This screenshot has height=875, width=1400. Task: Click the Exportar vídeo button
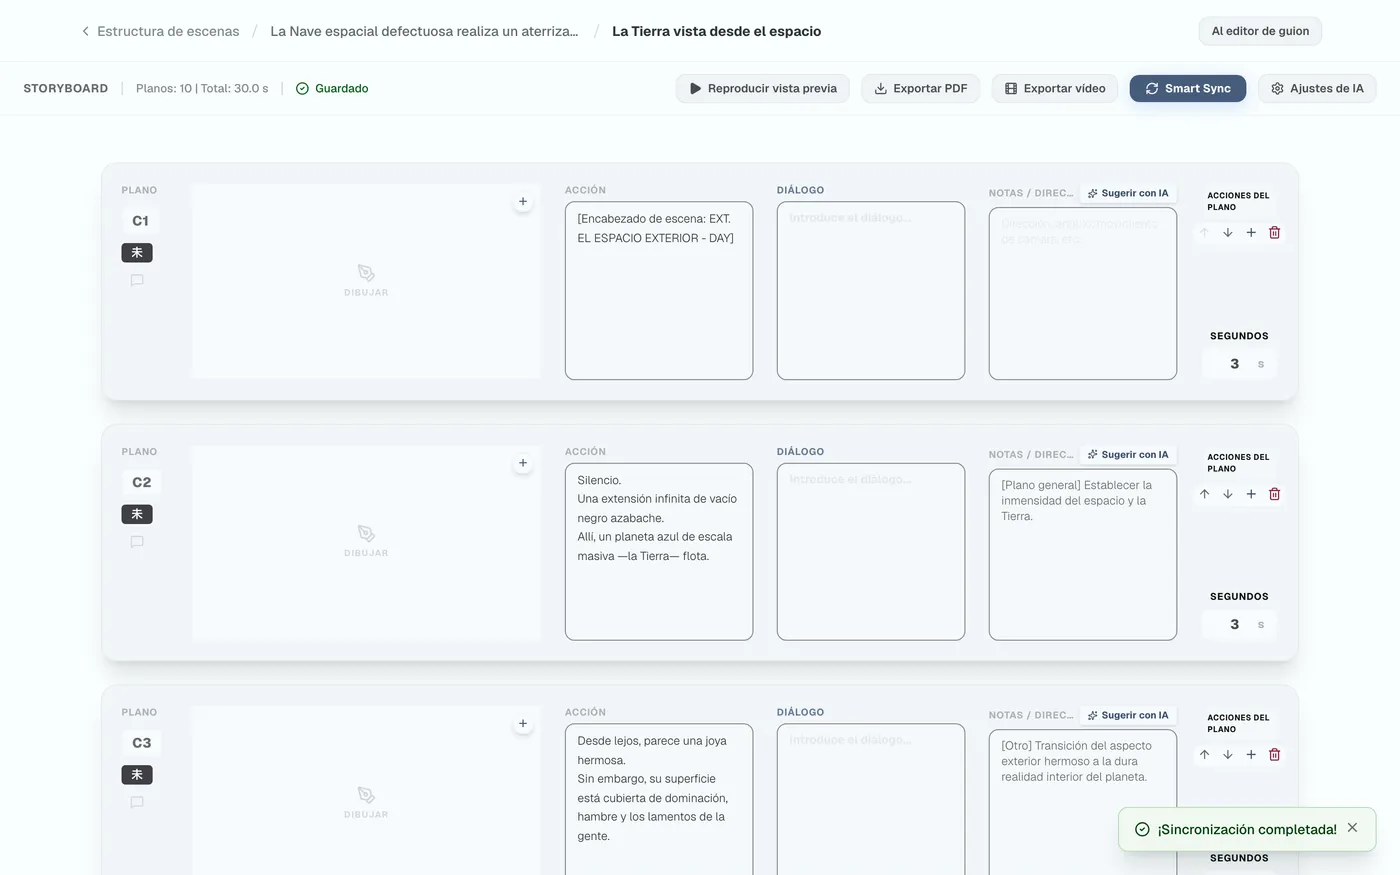click(1055, 88)
